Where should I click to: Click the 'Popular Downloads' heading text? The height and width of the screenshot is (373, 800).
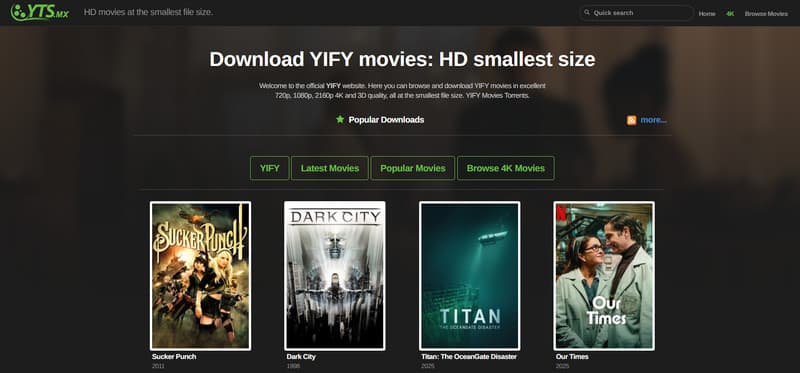point(386,120)
